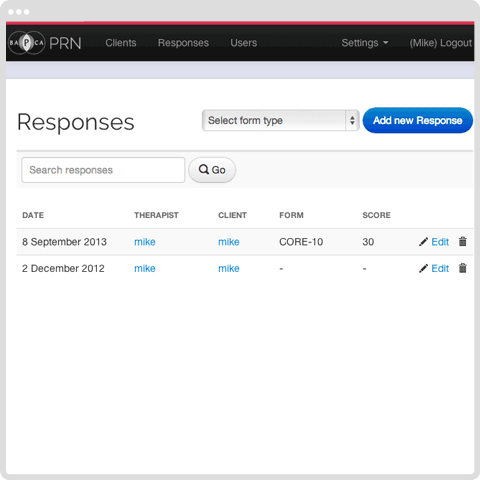Open client mike link in first row
The image size is (480, 480).
click(229, 242)
